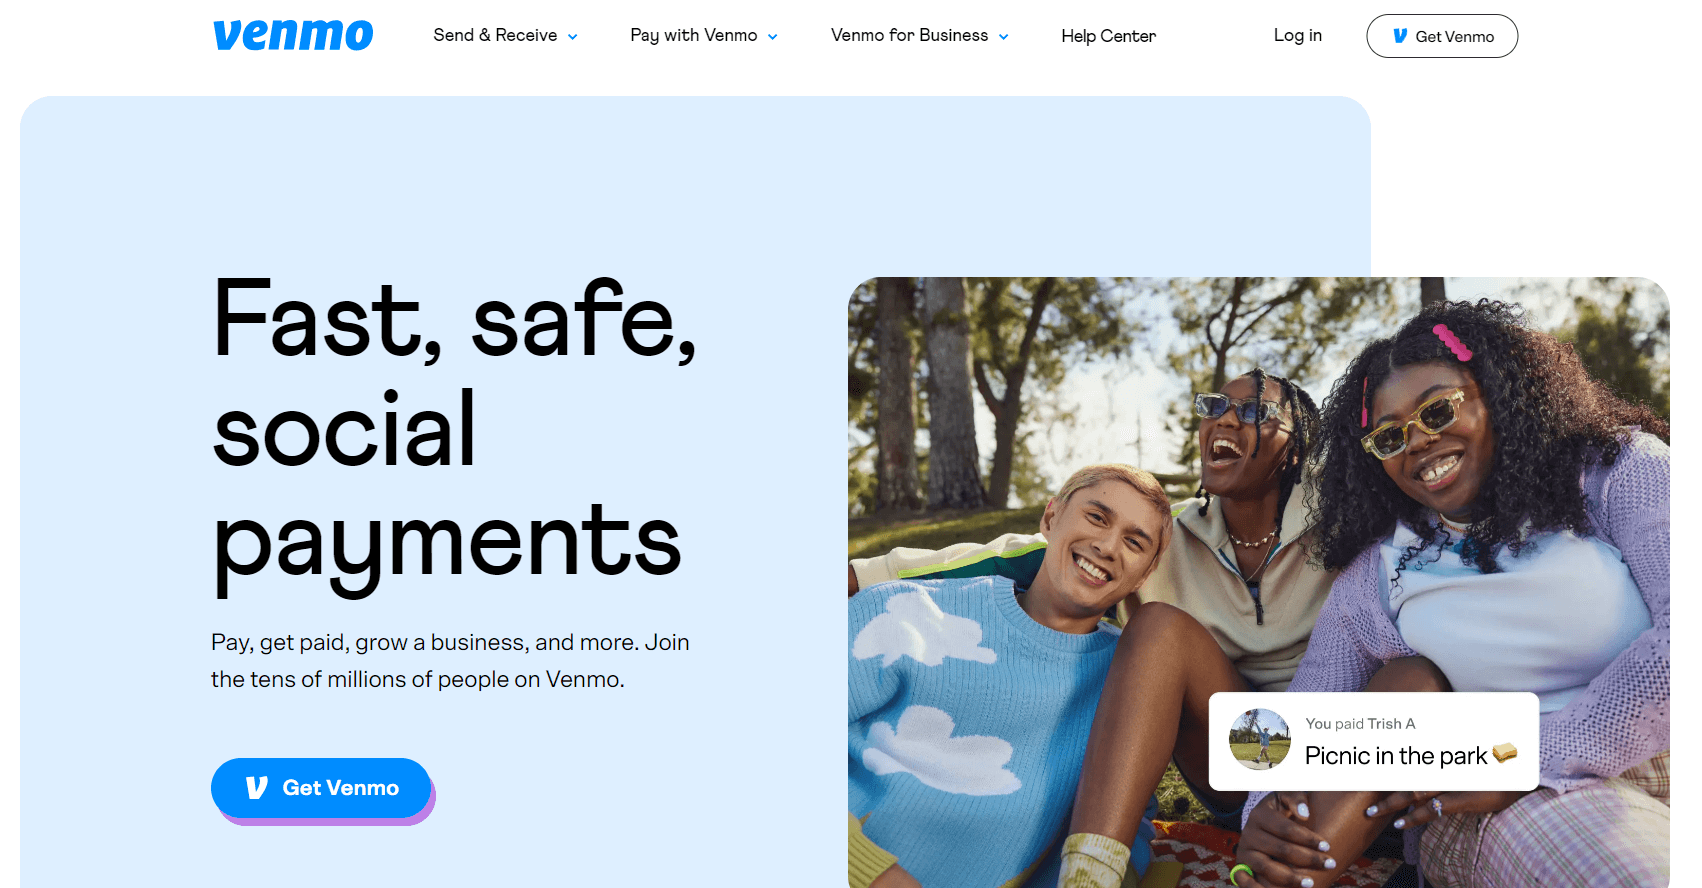Click the V icon in the header Get Venmo button
The width and height of the screenshot is (1702, 888).
[1400, 36]
